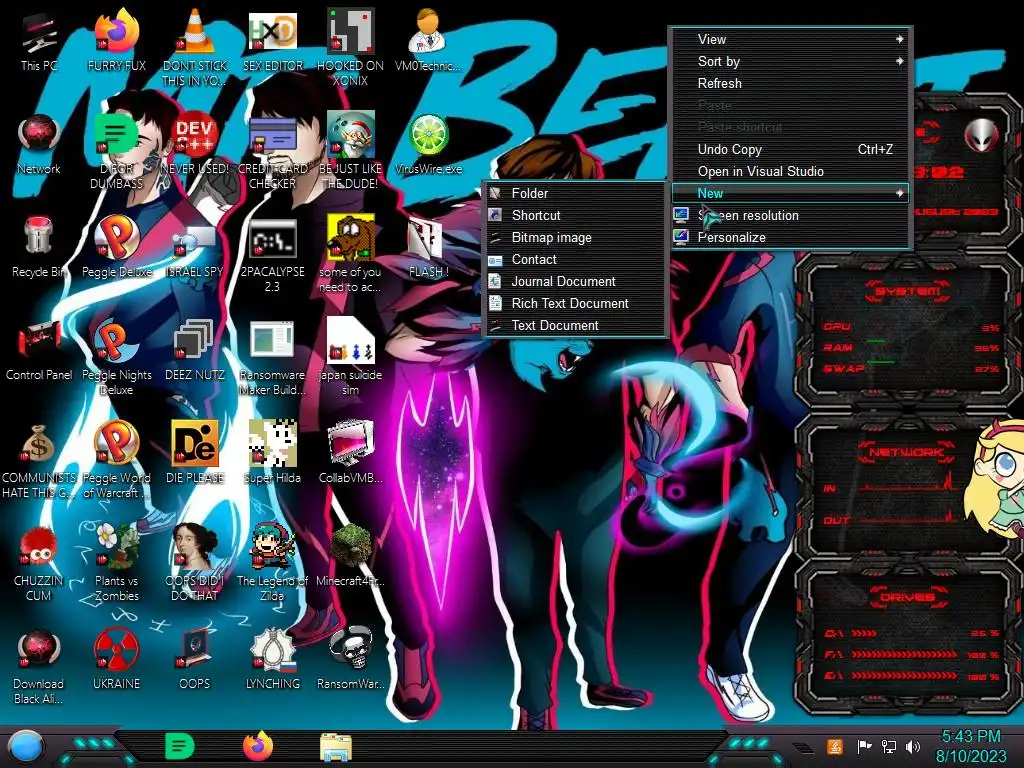
Task: Create a new Rich Text Document
Action: click(575, 304)
